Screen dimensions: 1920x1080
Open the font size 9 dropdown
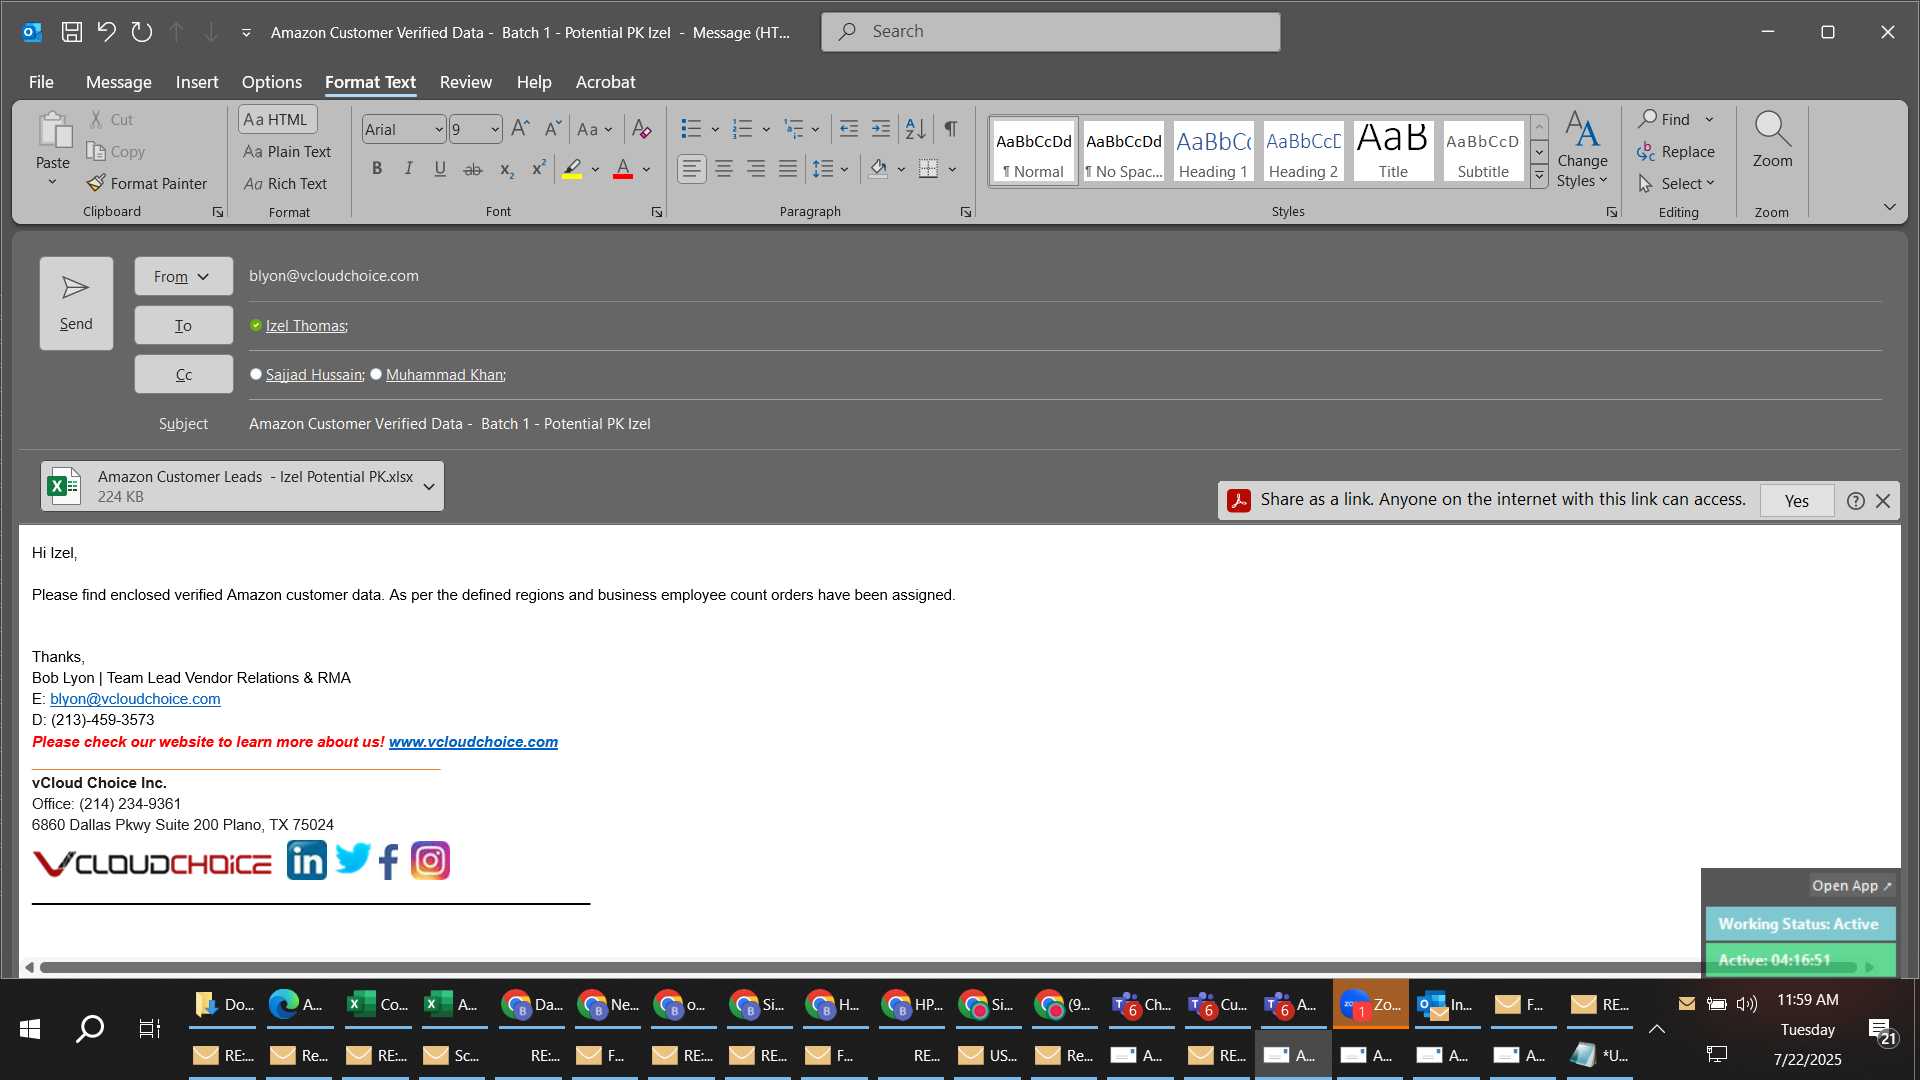tap(494, 130)
